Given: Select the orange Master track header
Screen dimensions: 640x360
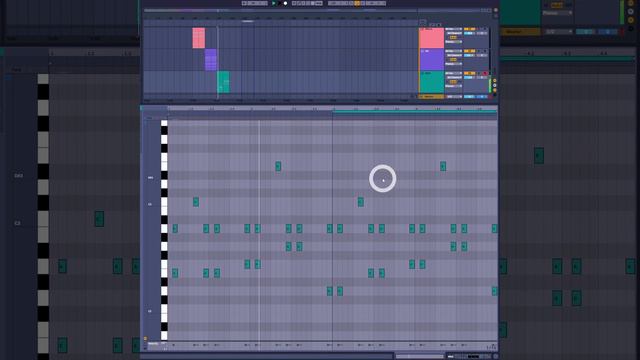Looking at the screenshot, I should (x=431, y=96).
